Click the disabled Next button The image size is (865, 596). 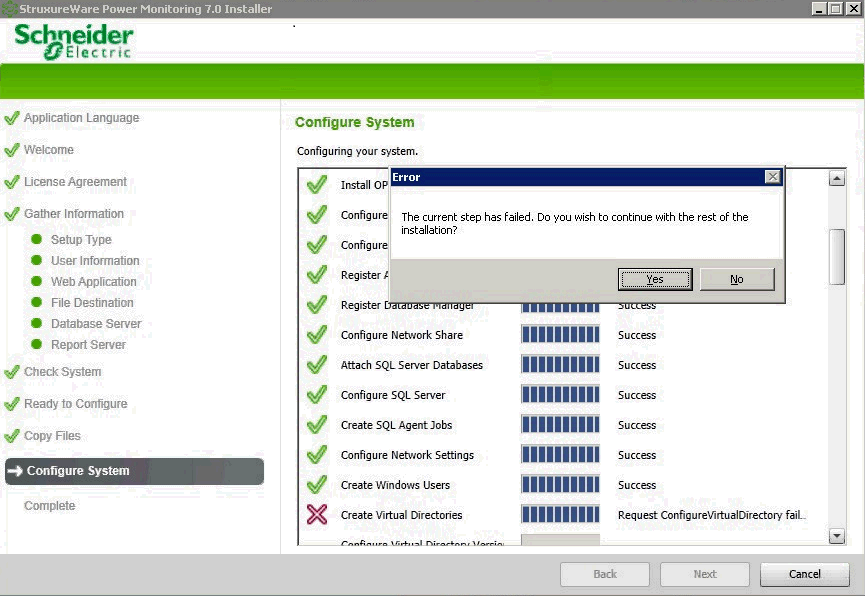[x=704, y=574]
